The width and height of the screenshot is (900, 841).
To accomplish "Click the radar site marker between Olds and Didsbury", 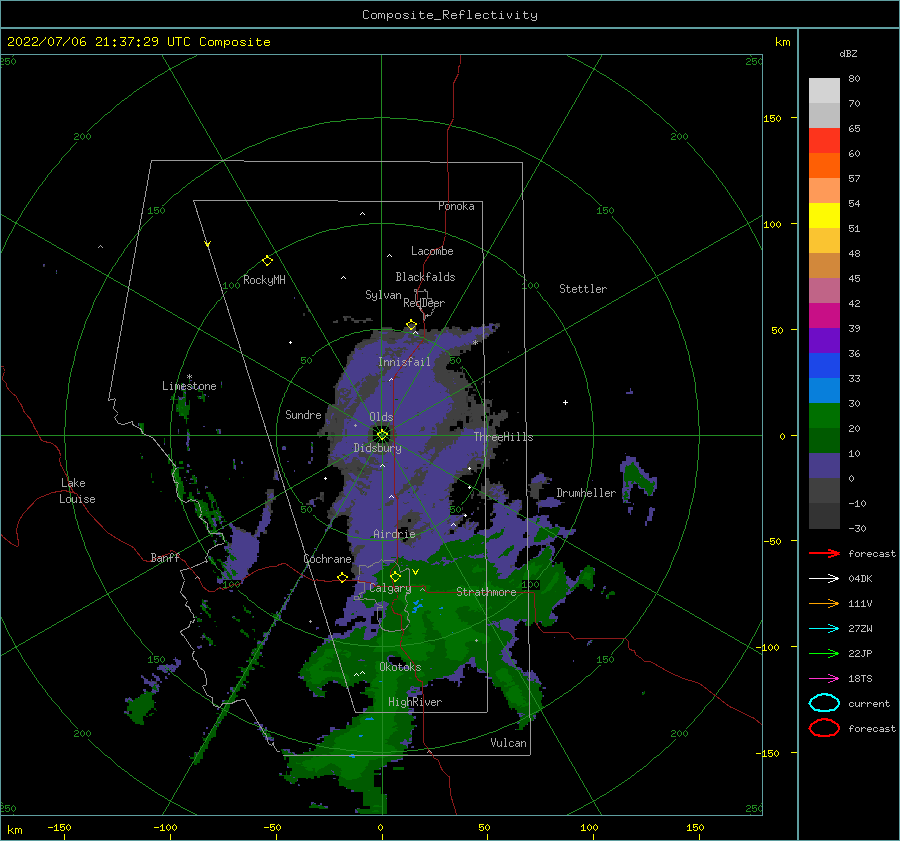I will coord(382,435).
